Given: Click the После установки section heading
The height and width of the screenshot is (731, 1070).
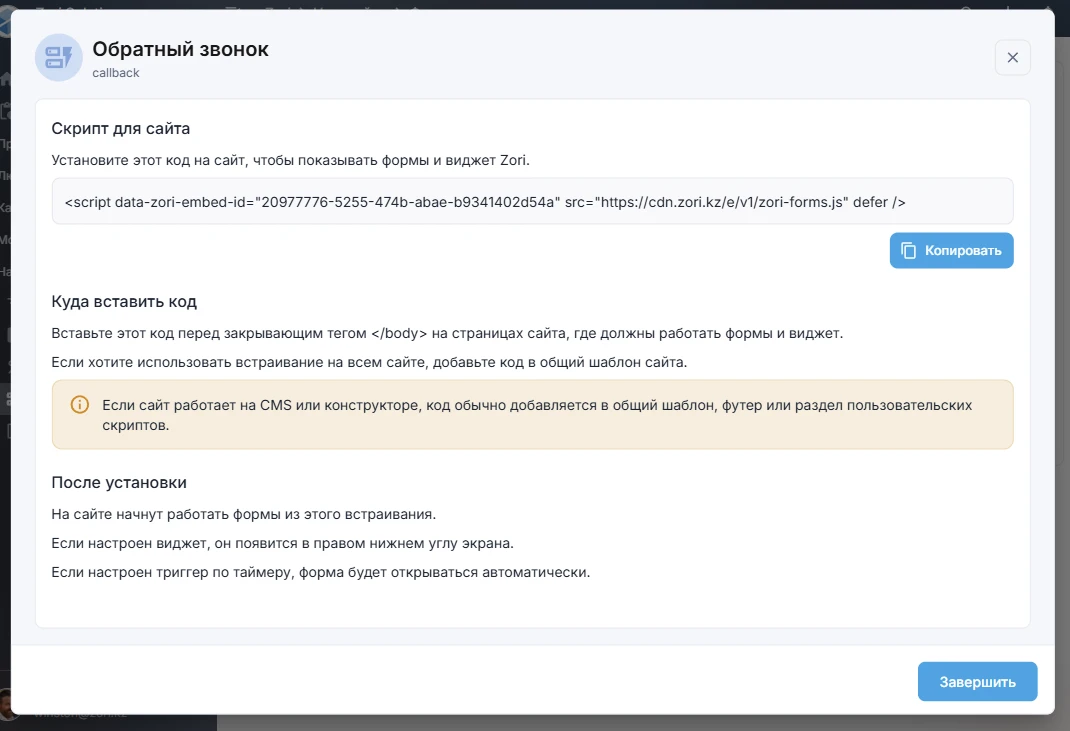Looking at the screenshot, I should (117, 482).
